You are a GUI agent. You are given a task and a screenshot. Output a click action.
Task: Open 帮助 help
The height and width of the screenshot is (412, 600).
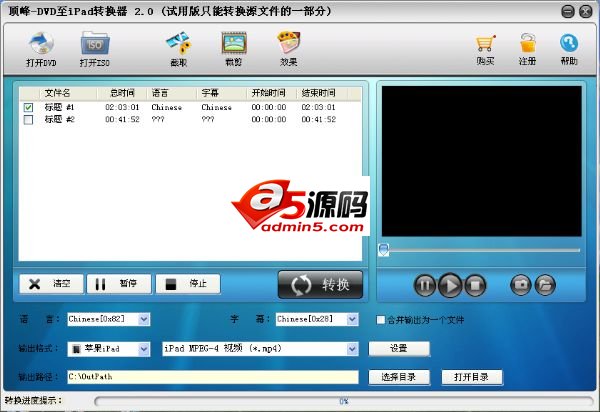pos(569,50)
